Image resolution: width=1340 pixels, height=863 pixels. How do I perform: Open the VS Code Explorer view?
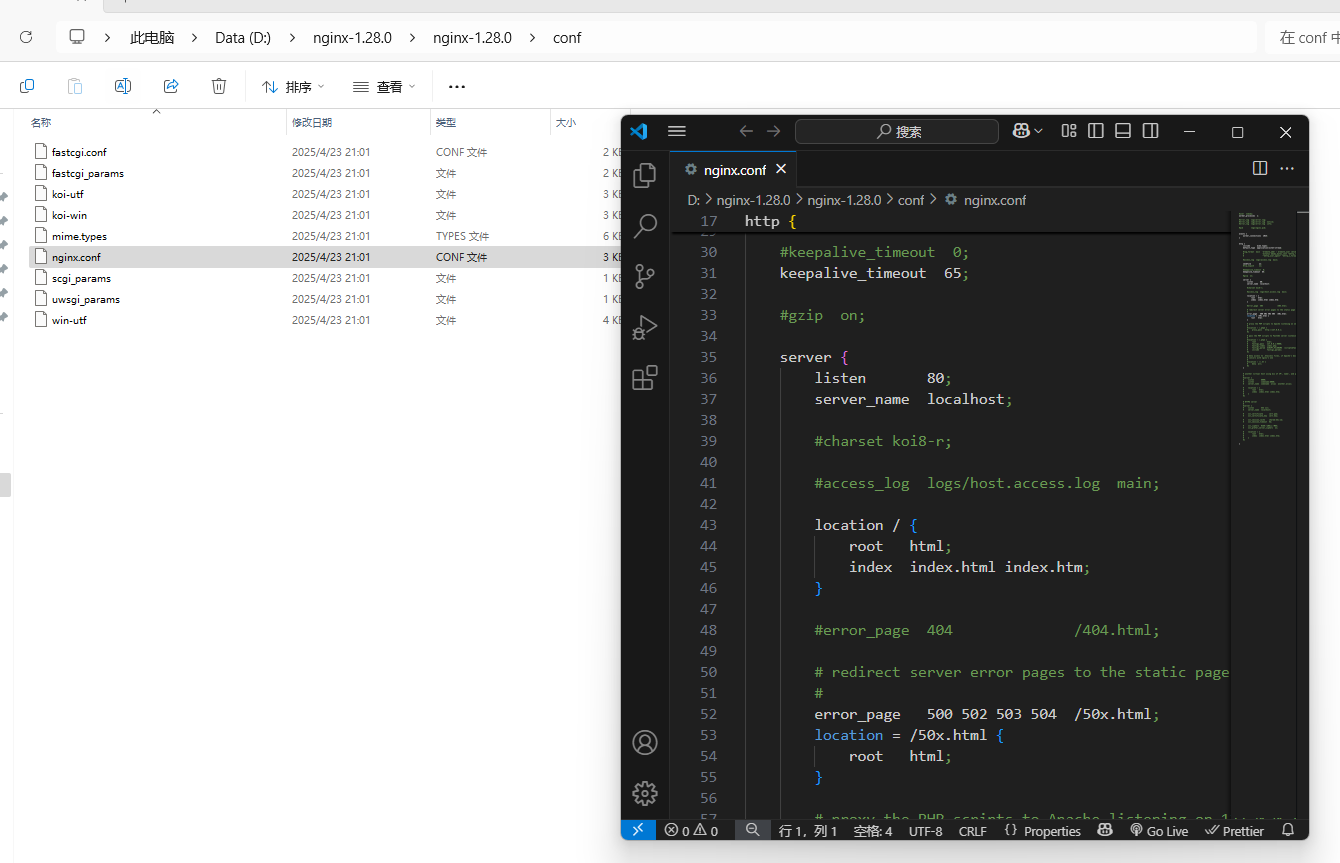[x=645, y=175]
